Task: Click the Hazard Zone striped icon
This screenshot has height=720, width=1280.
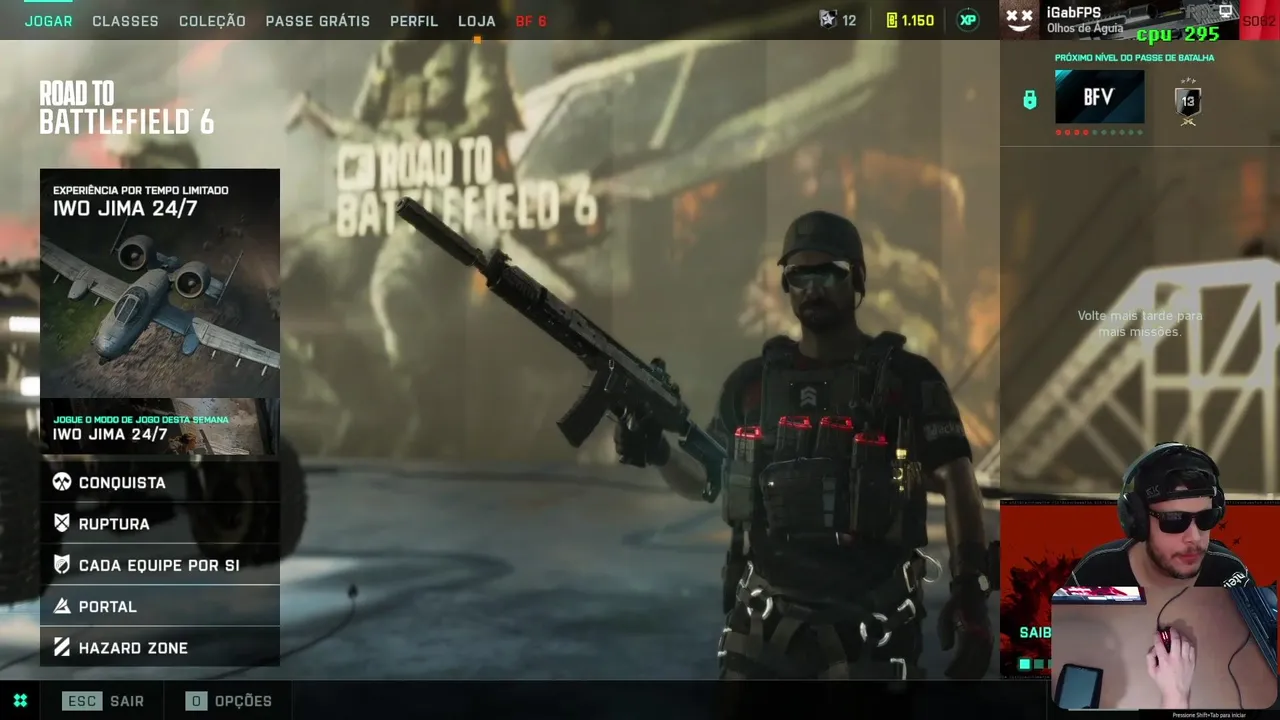Action: 62,648
